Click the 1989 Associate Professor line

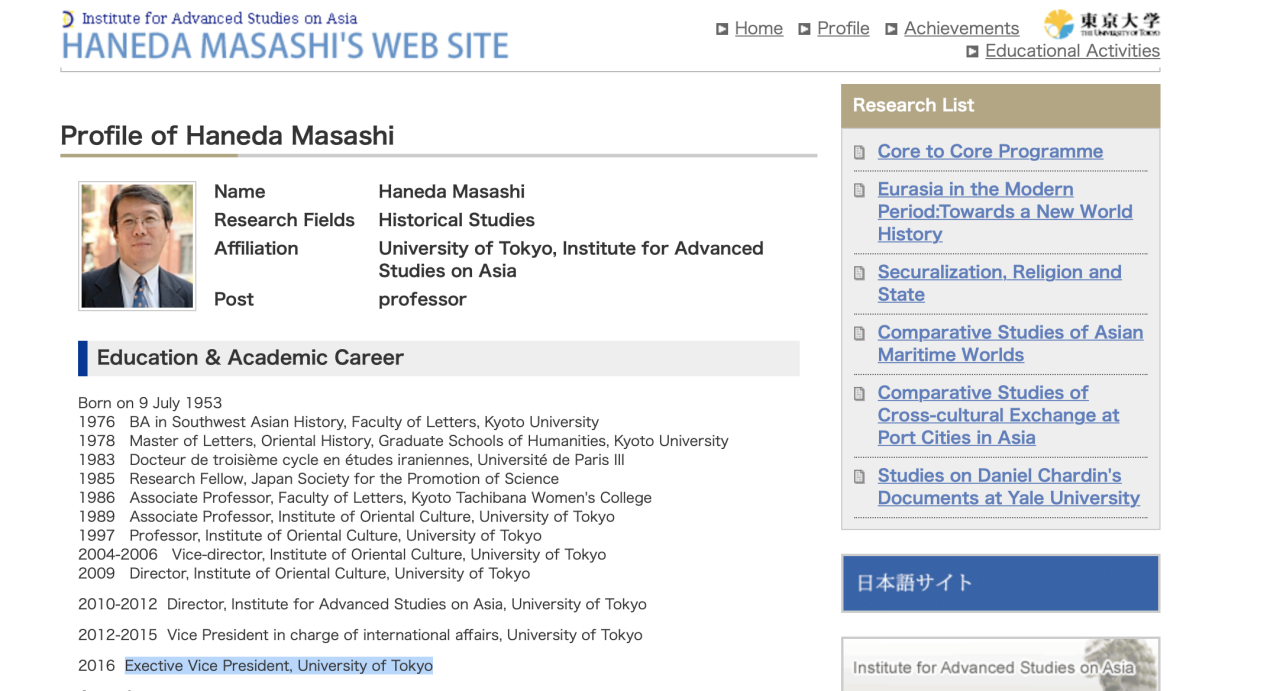tap(346, 517)
